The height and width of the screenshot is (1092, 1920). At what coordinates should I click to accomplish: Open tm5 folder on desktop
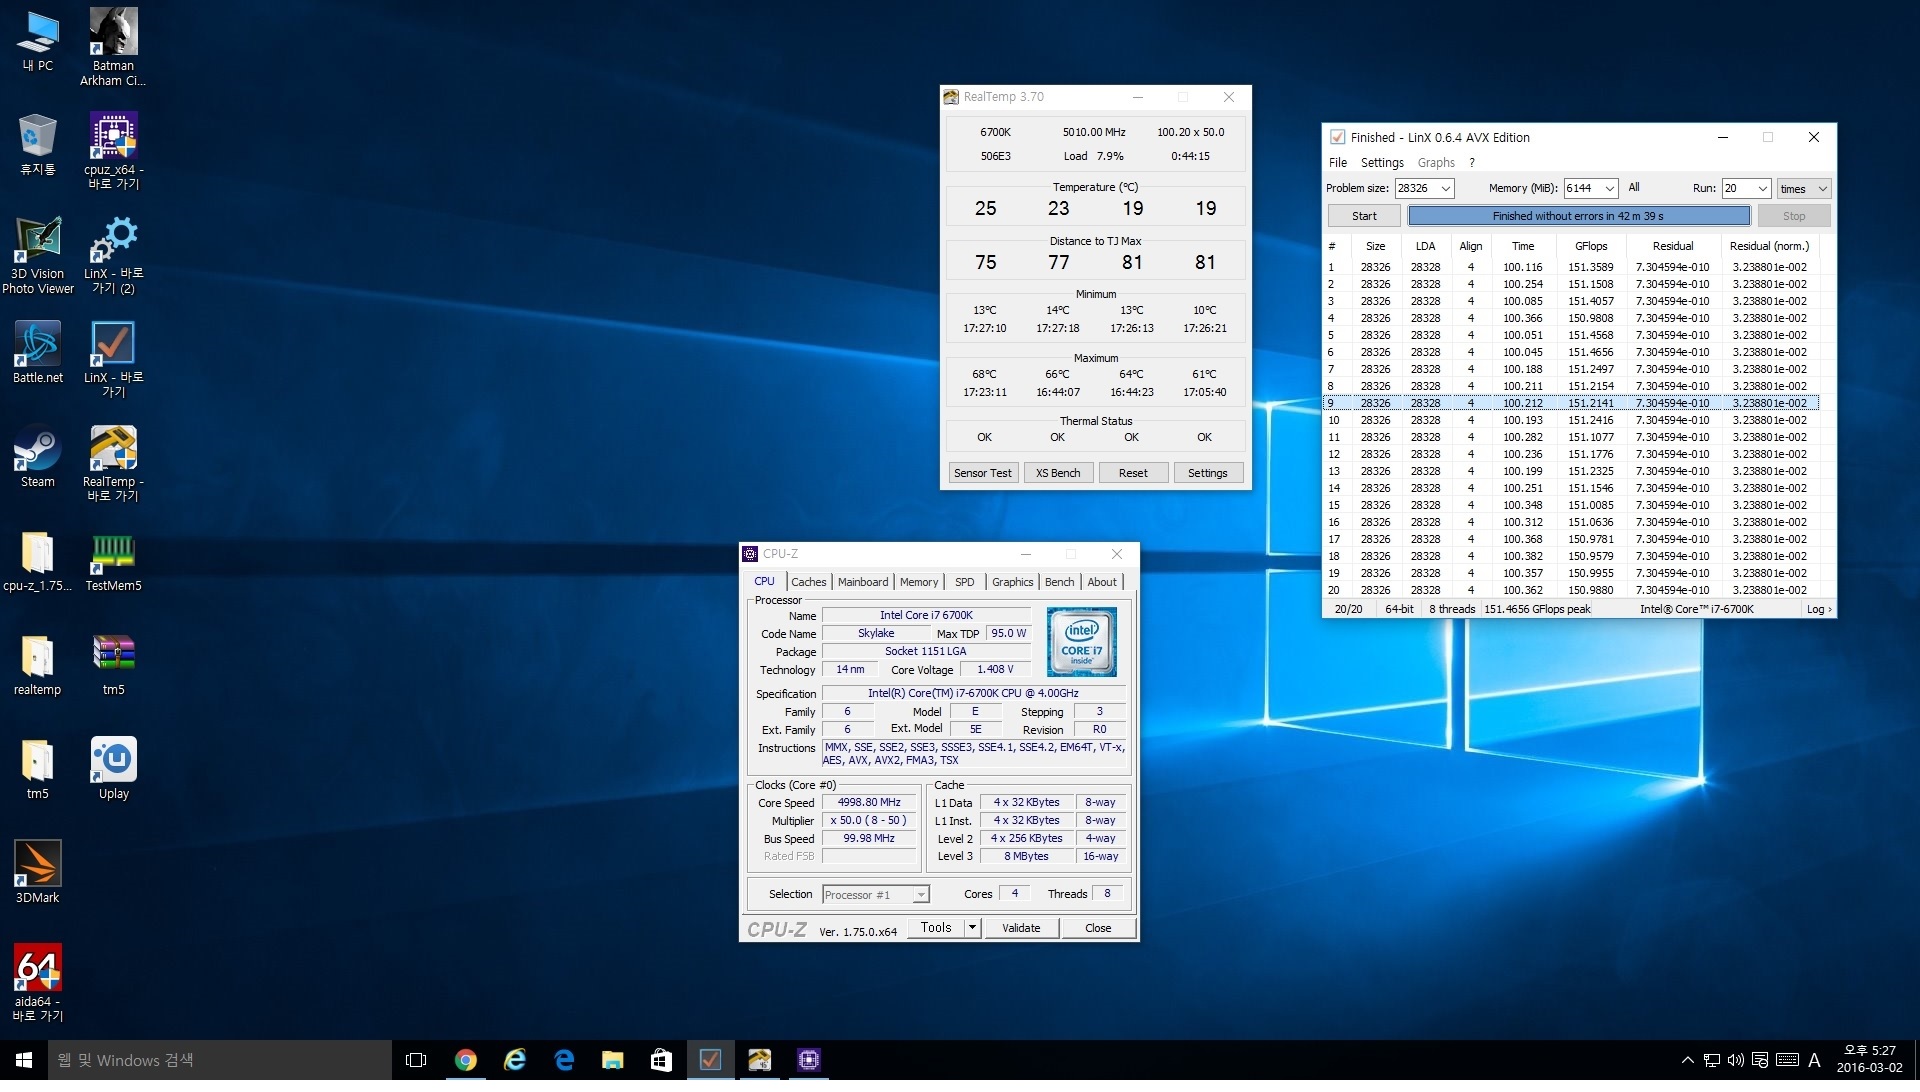38,769
